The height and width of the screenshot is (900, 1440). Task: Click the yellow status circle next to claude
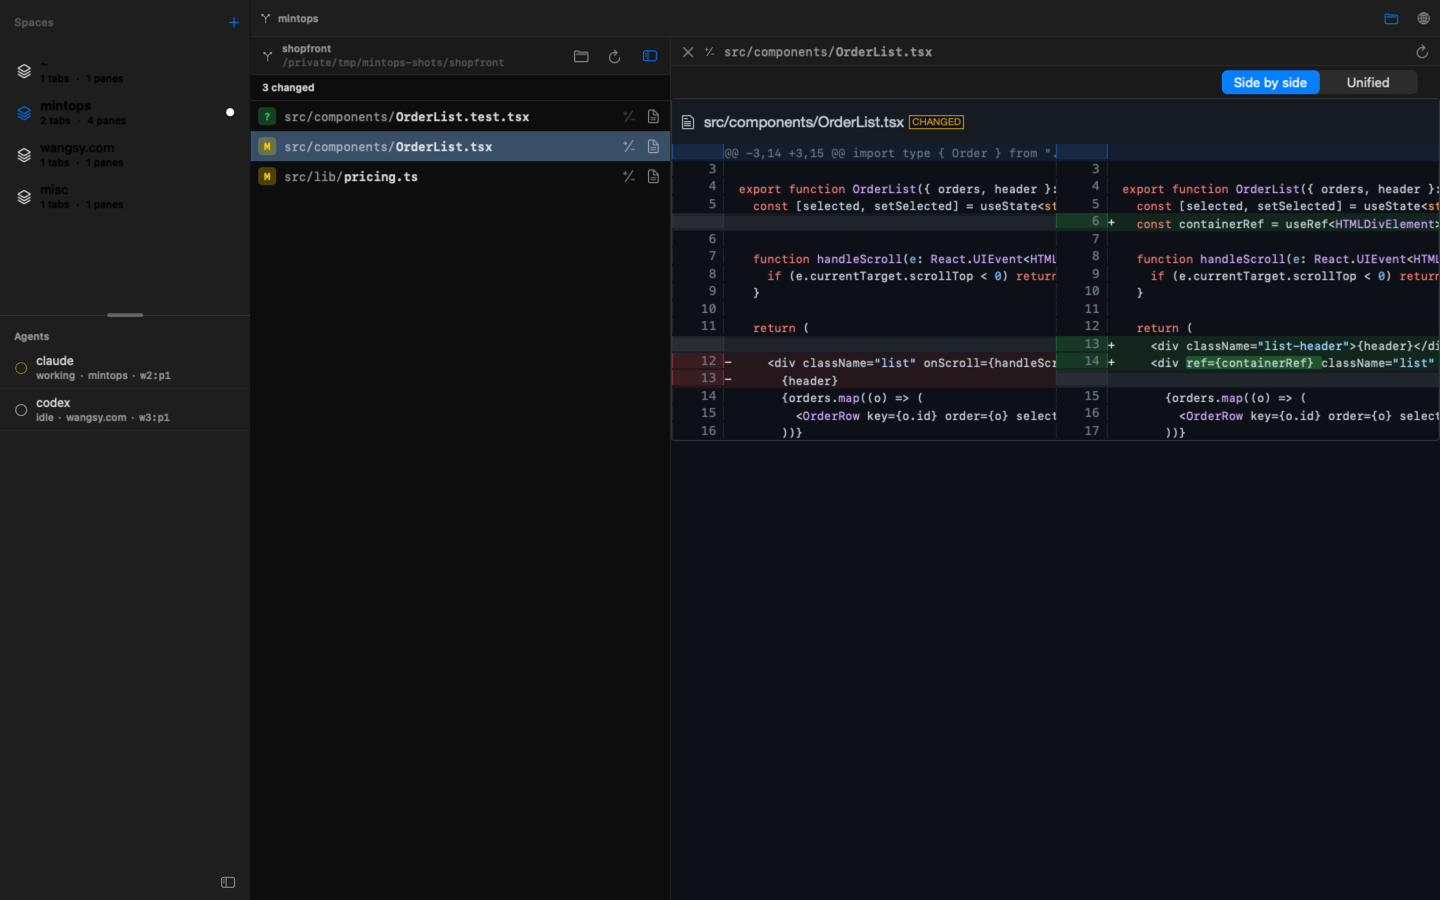point(21,368)
